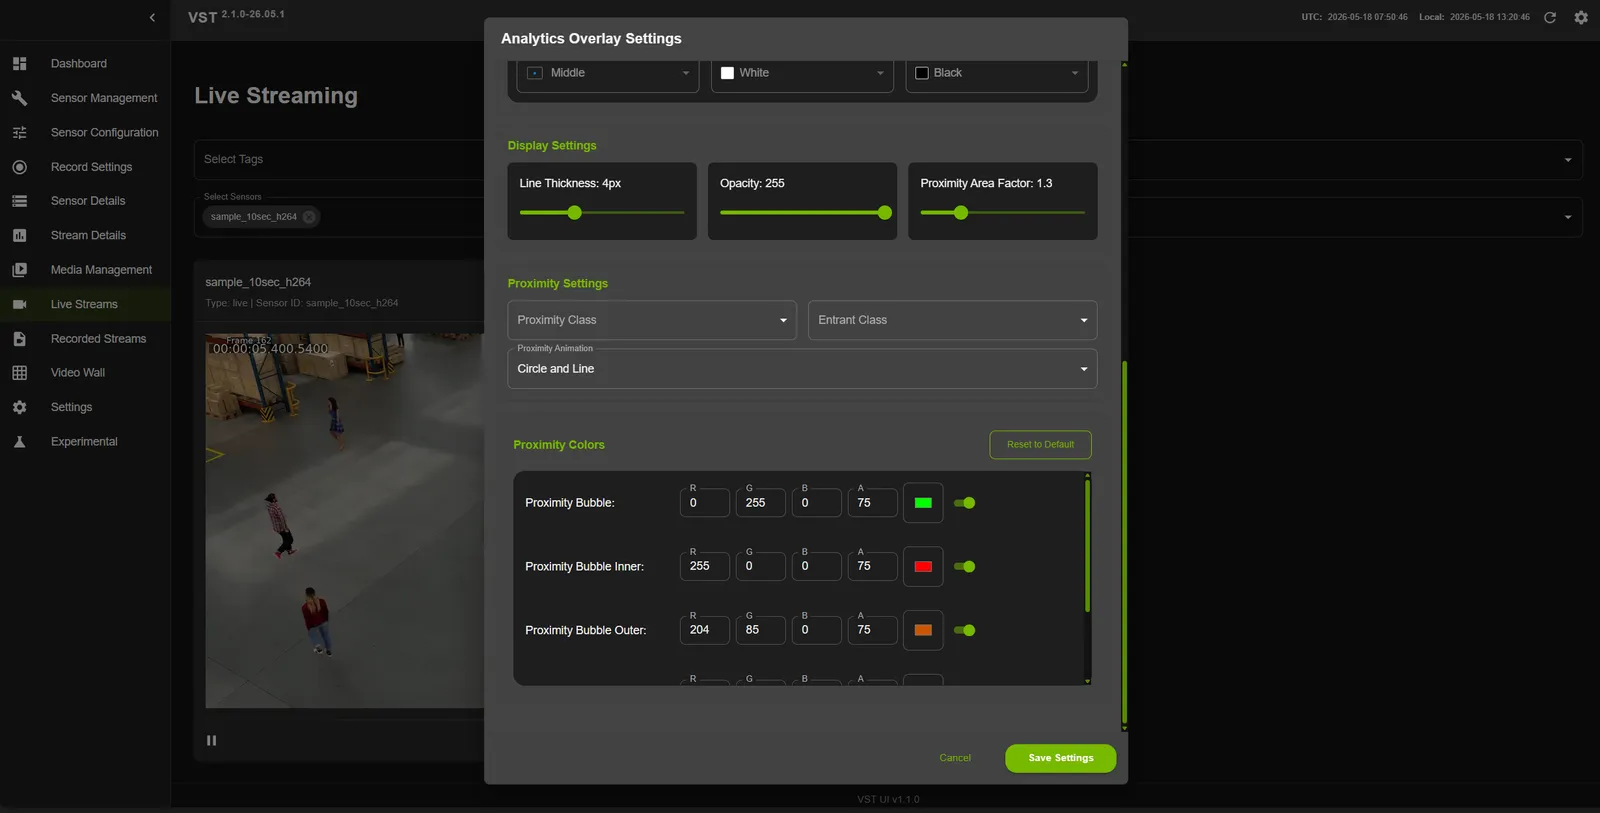The height and width of the screenshot is (813, 1600).
Task: Collapse the sidebar with the chevron icon
Action: [152, 17]
